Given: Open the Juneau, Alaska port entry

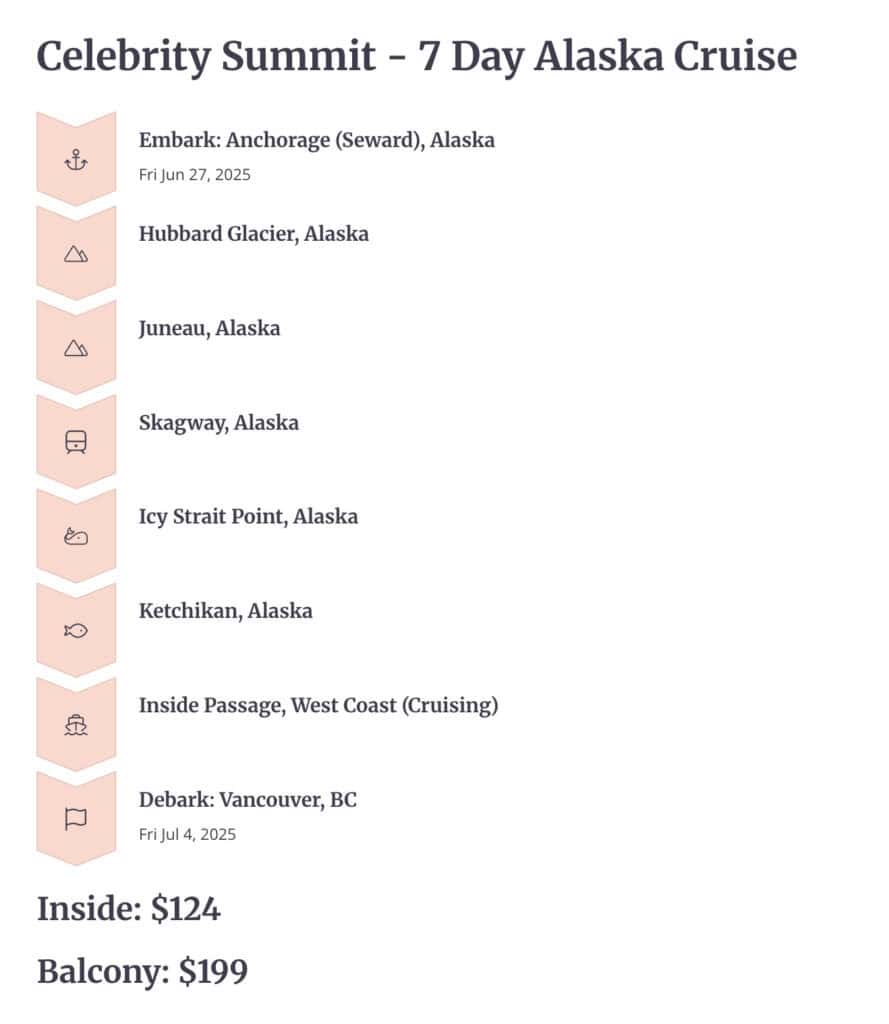Looking at the screenshot, I should tap(209, 328).
